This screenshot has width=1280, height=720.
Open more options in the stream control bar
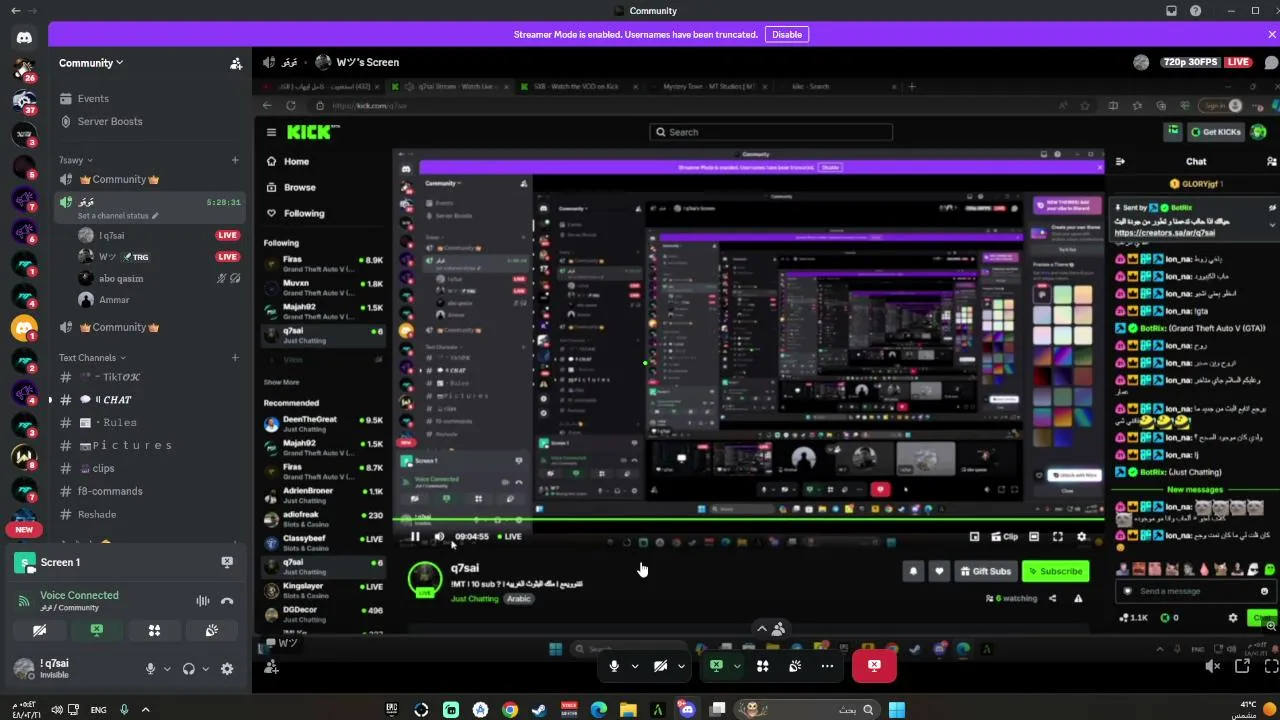pyautogui.click(x=827, y=666)
